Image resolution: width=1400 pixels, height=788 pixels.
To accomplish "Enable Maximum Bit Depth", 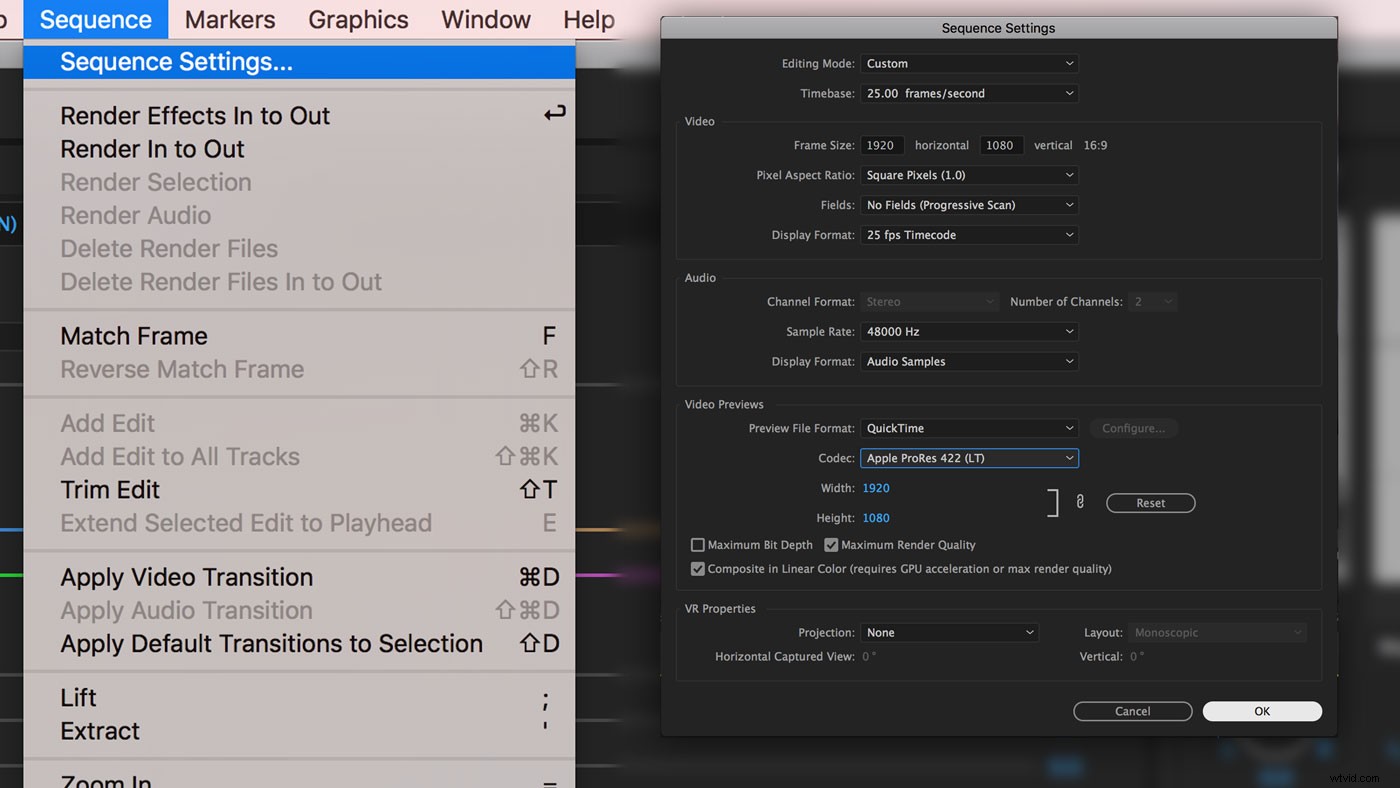I will 697,544.
